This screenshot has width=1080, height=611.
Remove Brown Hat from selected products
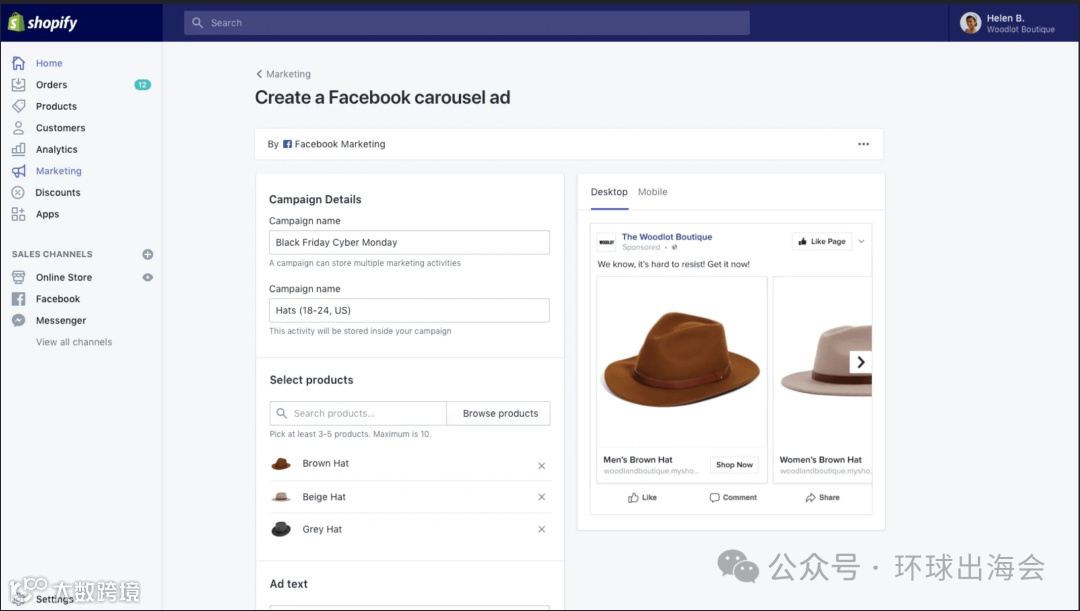[541, 466]
